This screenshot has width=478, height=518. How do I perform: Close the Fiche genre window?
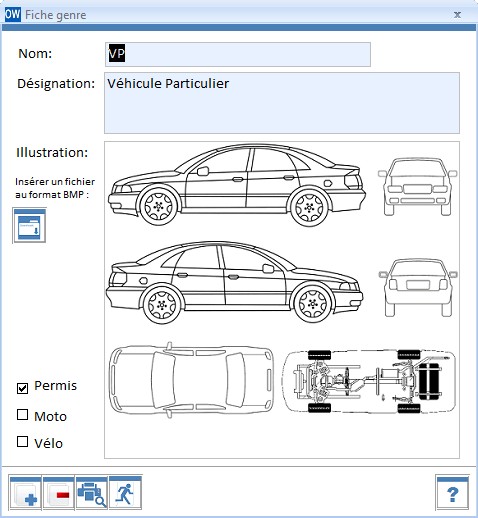(457, 15)
